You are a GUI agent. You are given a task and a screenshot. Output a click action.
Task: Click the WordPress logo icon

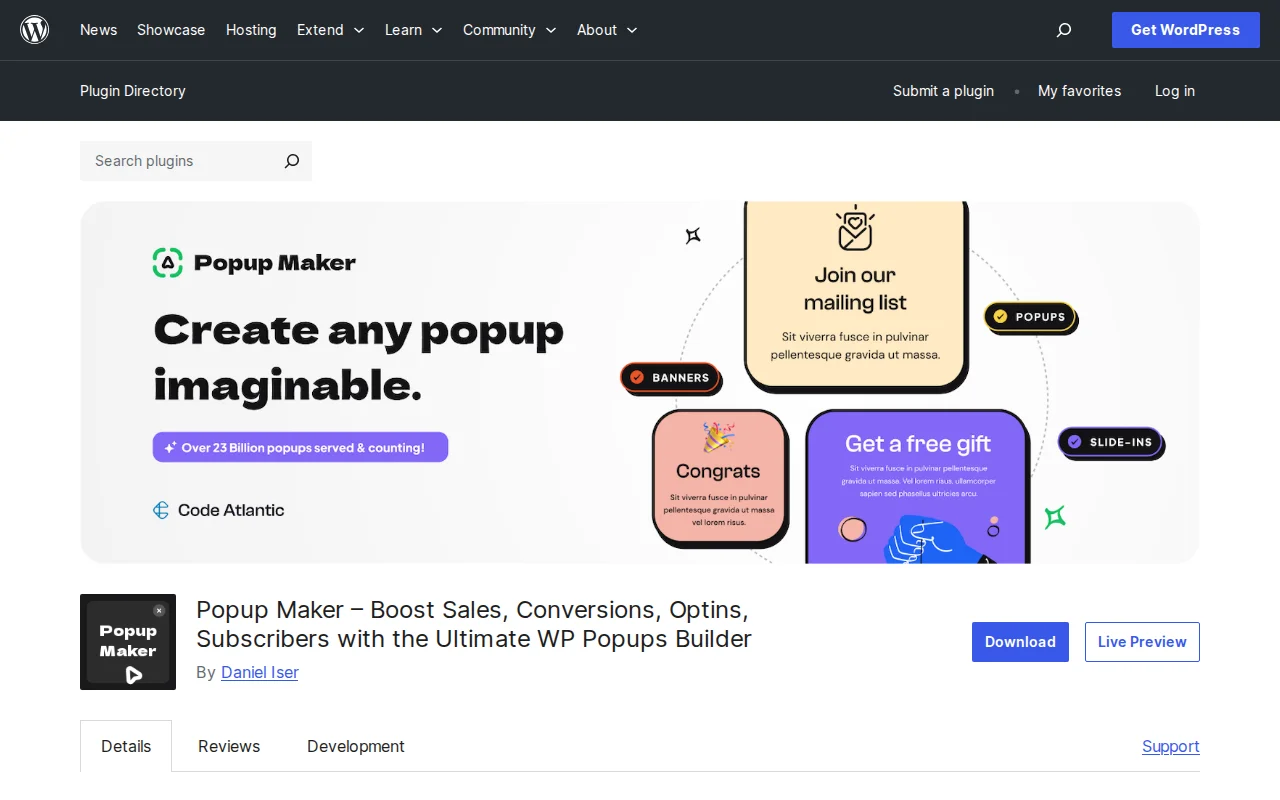coord(34,30)
